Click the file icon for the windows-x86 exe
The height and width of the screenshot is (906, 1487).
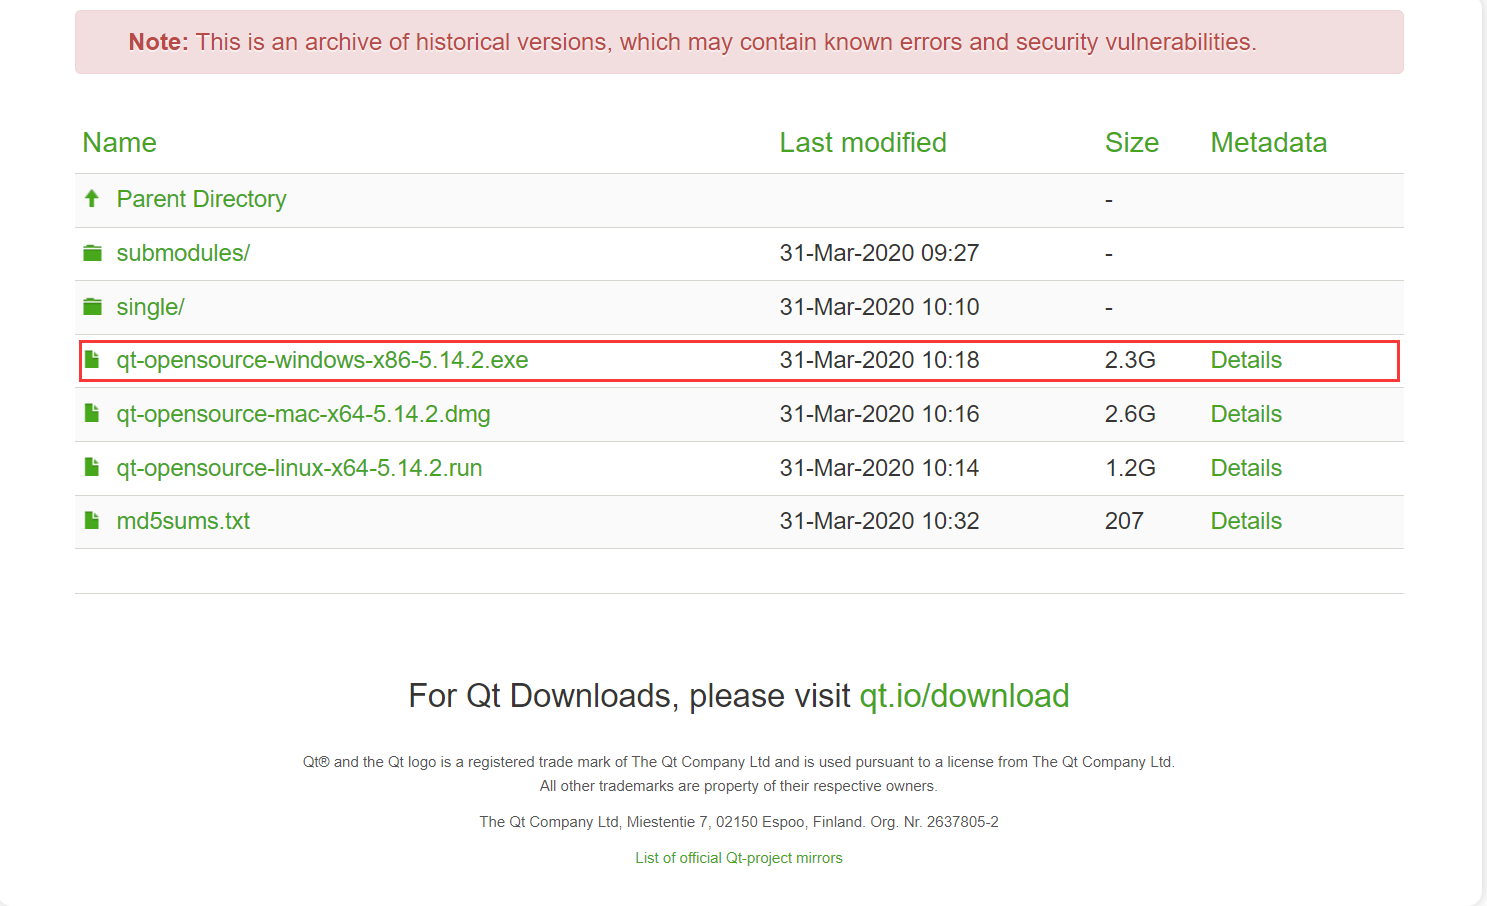[x=92, y=359]
